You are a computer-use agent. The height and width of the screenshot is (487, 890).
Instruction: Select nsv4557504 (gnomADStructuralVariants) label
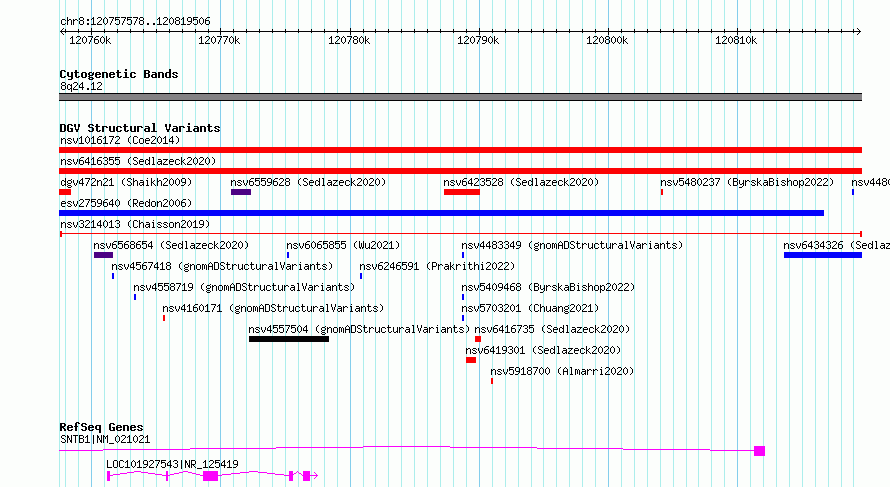click(359, 329)
